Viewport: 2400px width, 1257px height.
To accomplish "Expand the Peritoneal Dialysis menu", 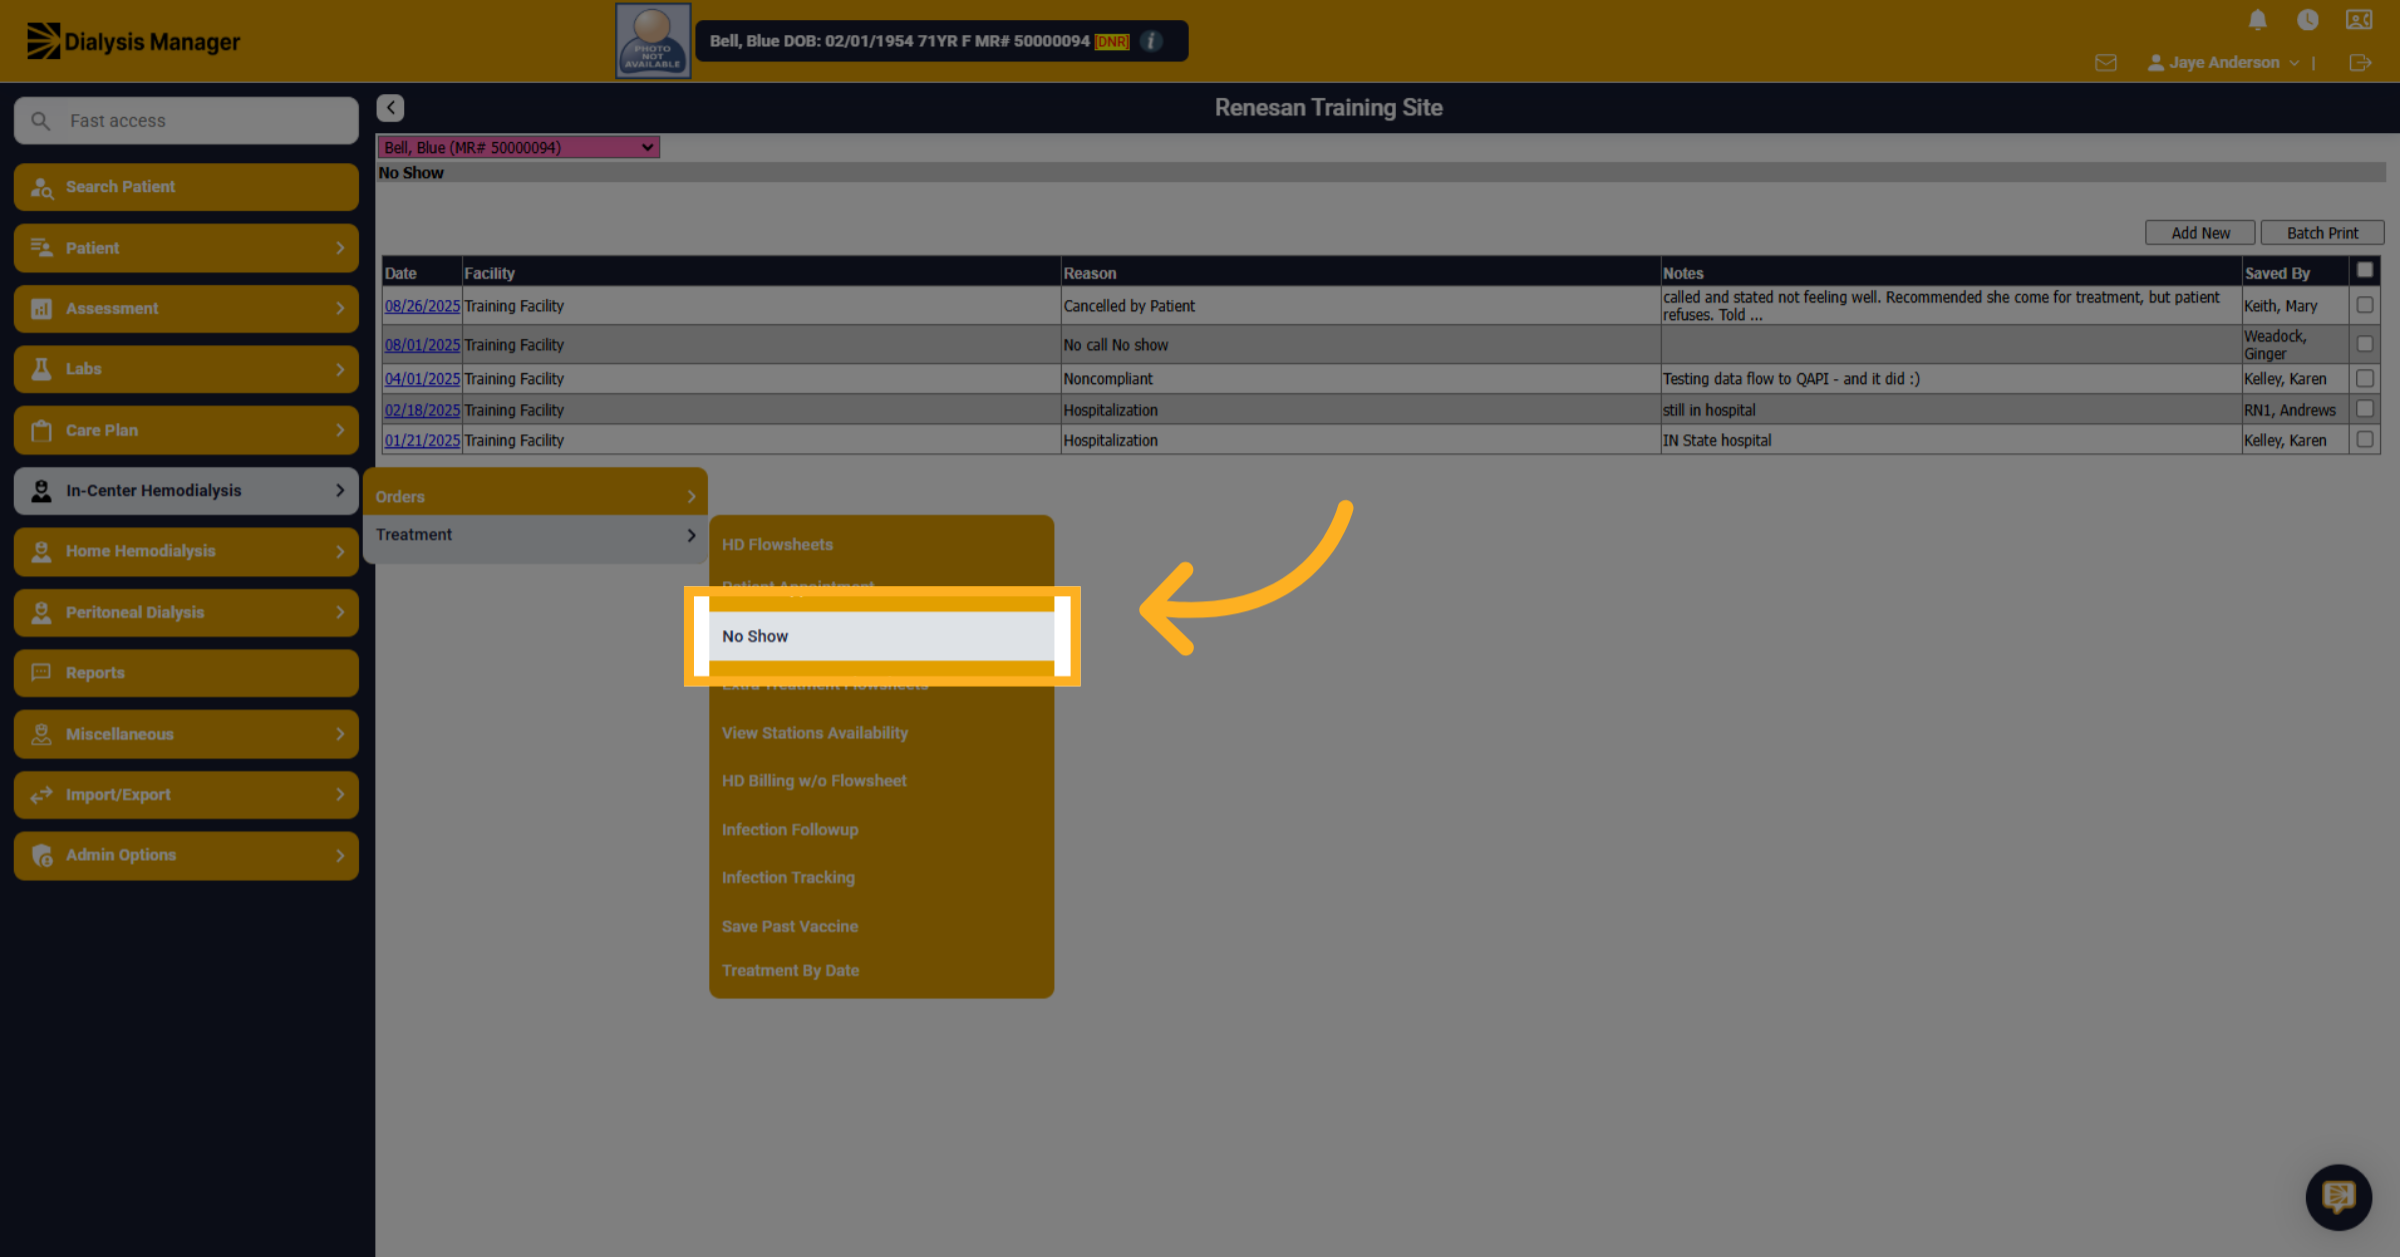I will 187,612.
